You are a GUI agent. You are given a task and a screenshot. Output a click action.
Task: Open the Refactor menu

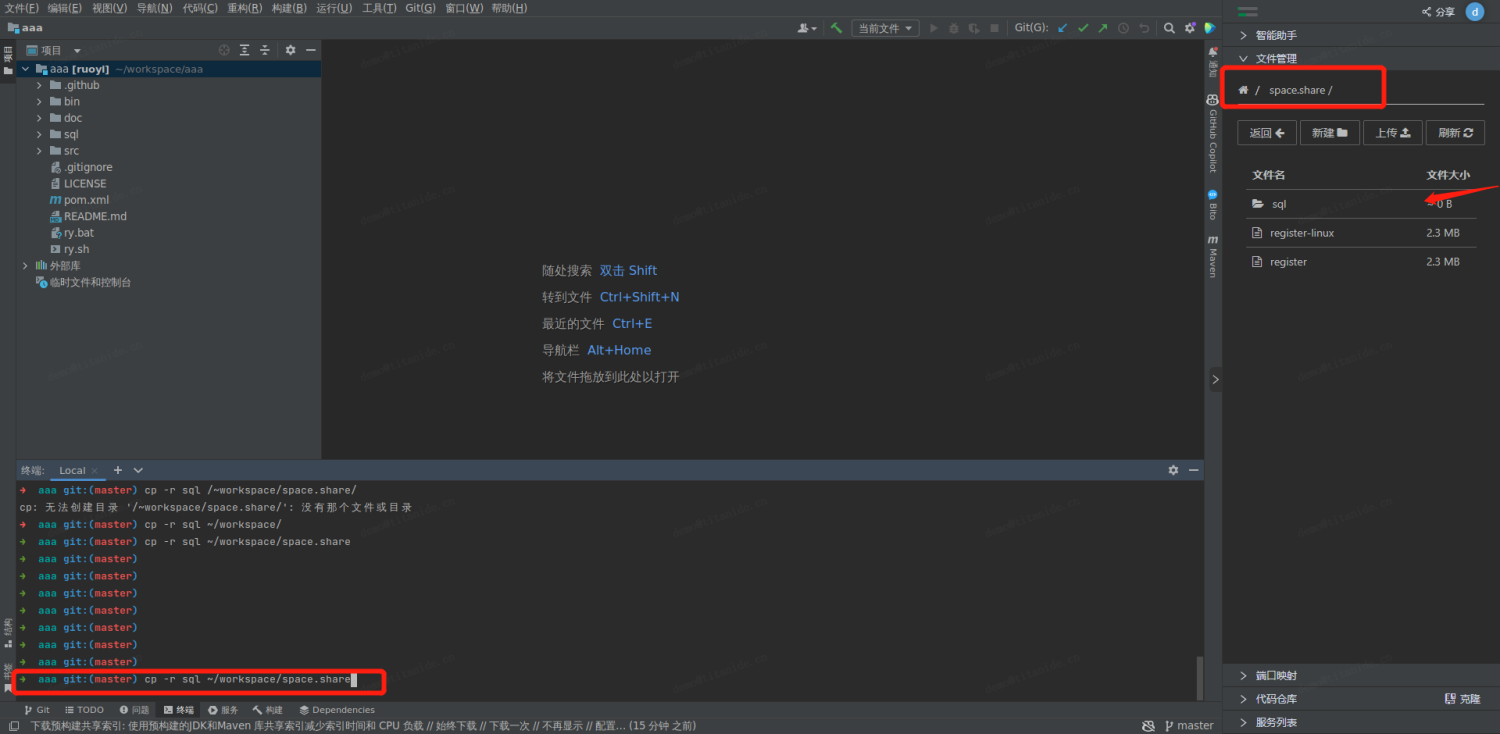tap(245, 8)
